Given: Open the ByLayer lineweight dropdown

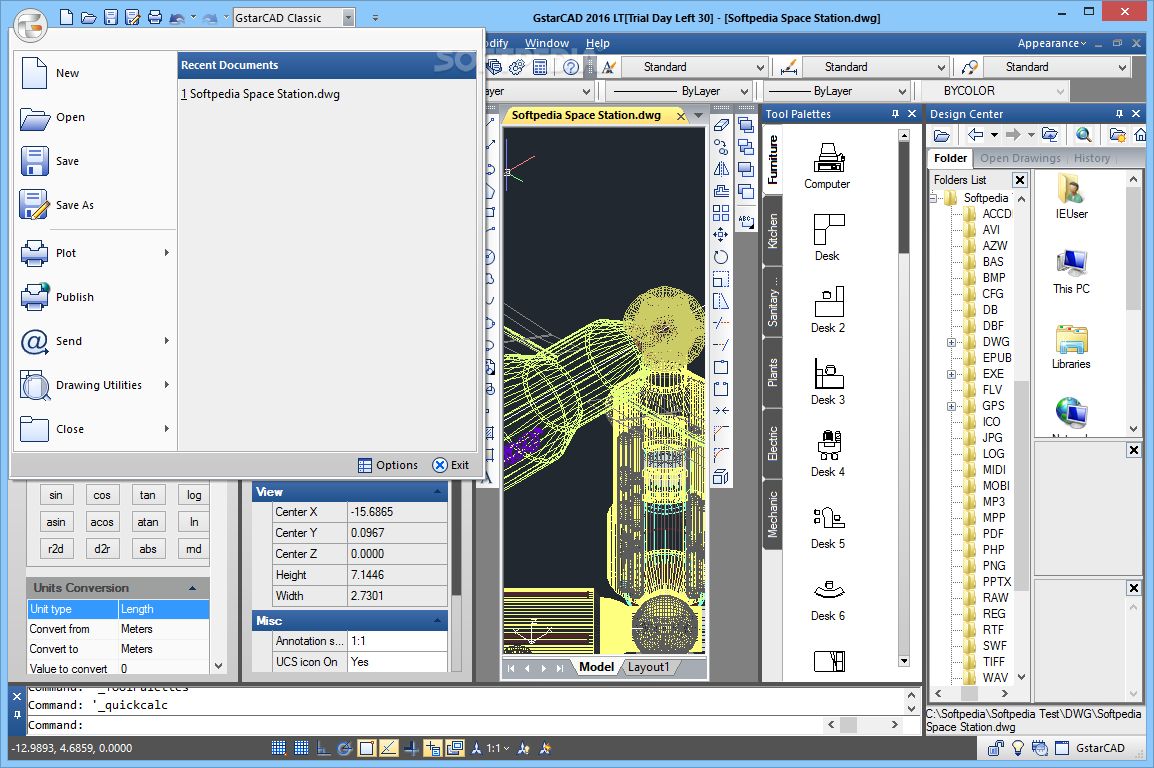Looking at the screenshot, I should tap(902, 91).
